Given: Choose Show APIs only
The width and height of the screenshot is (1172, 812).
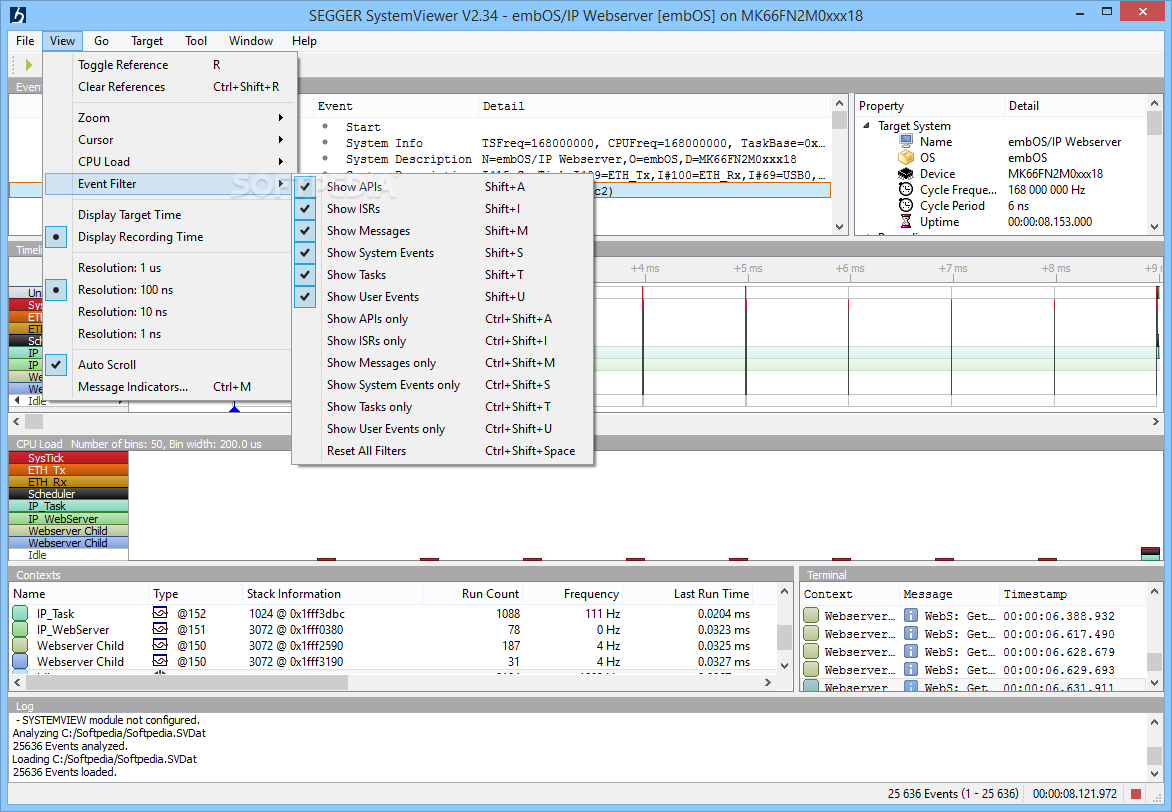Looking at the screenshot, I should 442,319.
